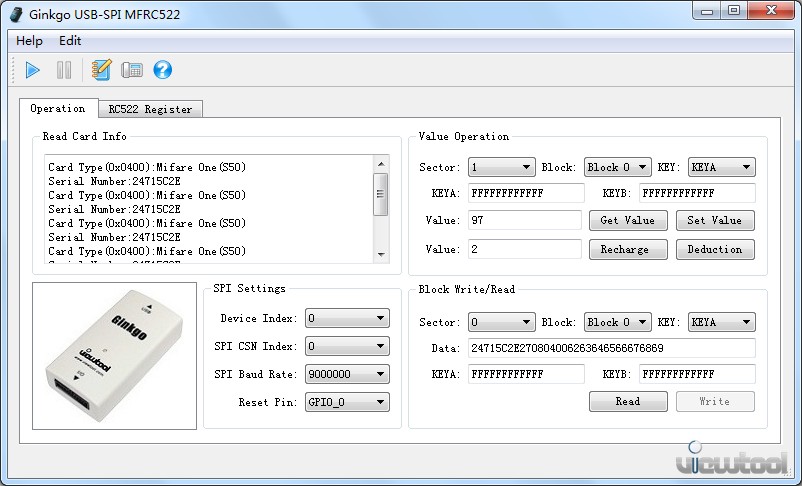The width and height of the screenshot is (802, 486).
Task: Switch to the RC522 Register tab
Action: pos(150,109)
